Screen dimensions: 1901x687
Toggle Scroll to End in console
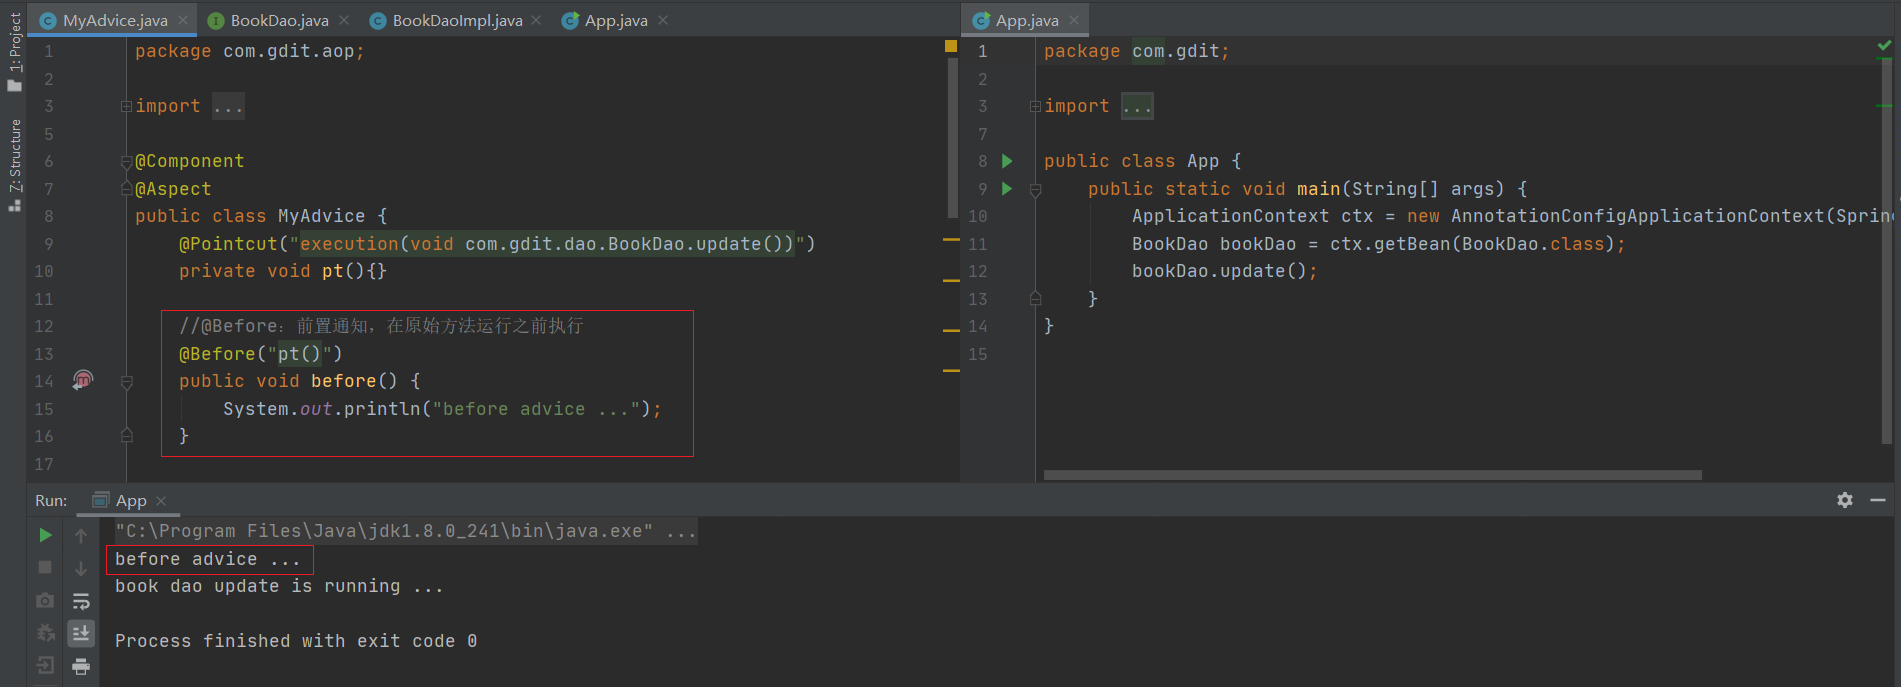pyautogui.click(x=81, y=633)
